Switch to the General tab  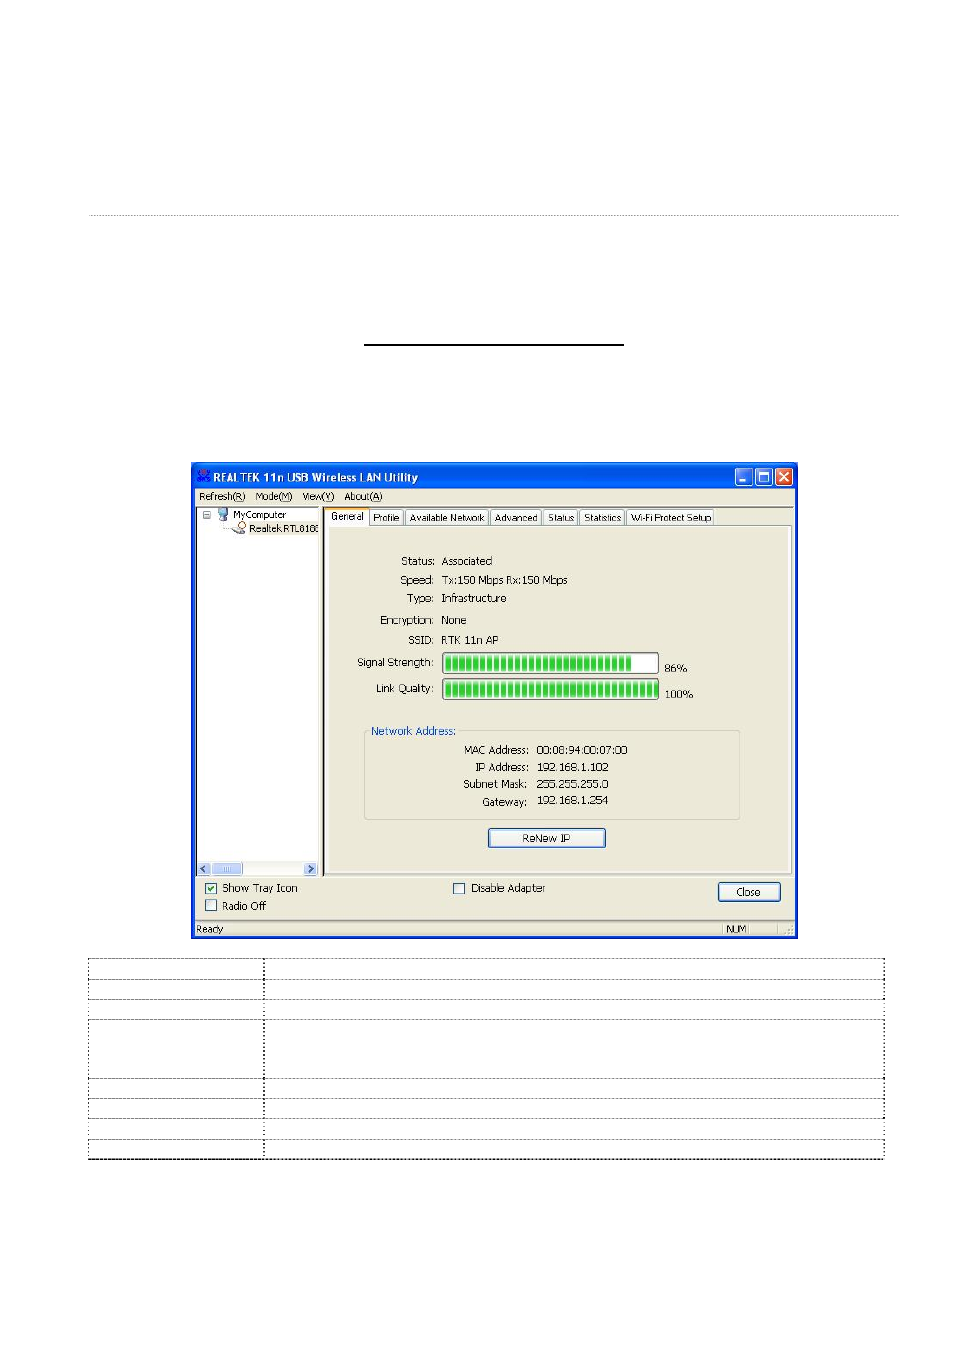pyautogui.click(x=347, y=516)
